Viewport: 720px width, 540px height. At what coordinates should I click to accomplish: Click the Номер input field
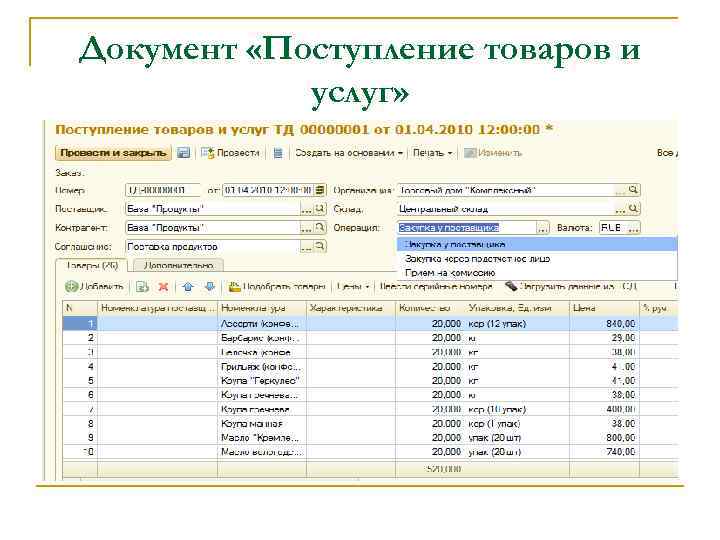coord(163,190)
